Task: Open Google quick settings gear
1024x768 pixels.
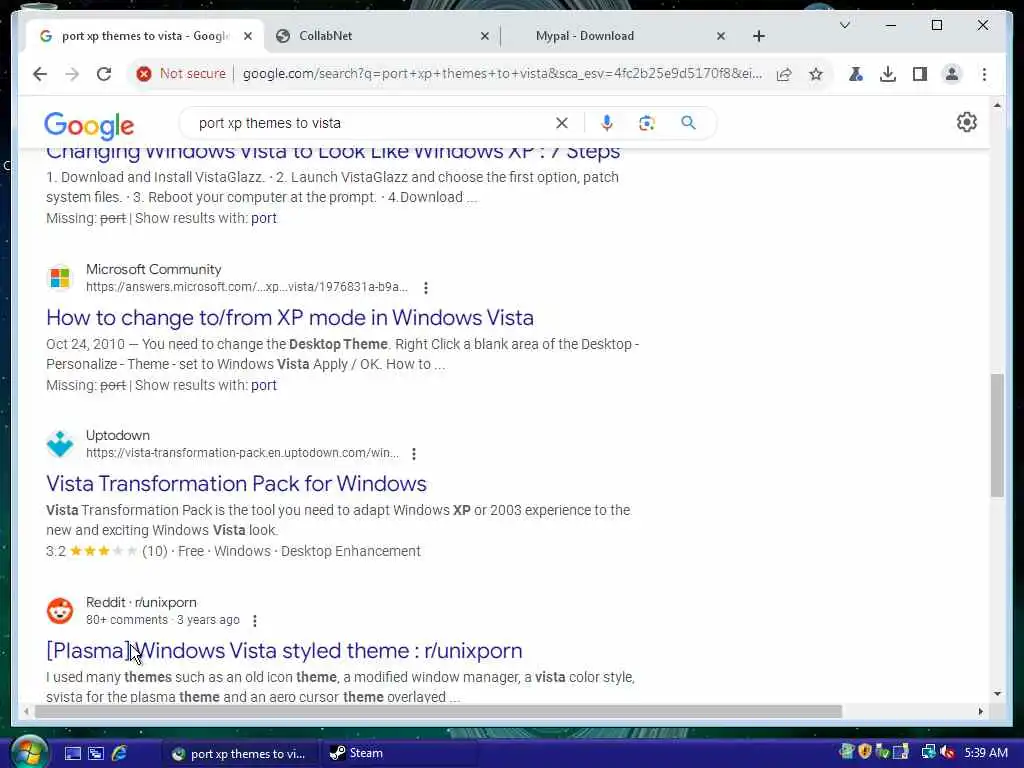Action: 967,122
